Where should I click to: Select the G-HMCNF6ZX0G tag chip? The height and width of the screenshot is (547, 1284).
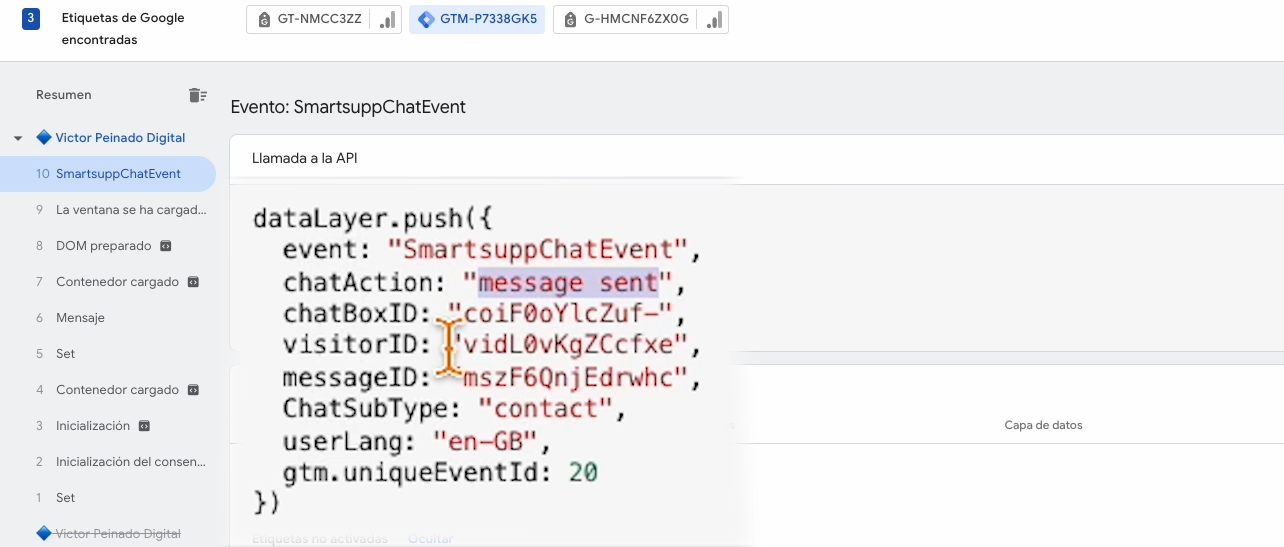(x=641, y=19)
